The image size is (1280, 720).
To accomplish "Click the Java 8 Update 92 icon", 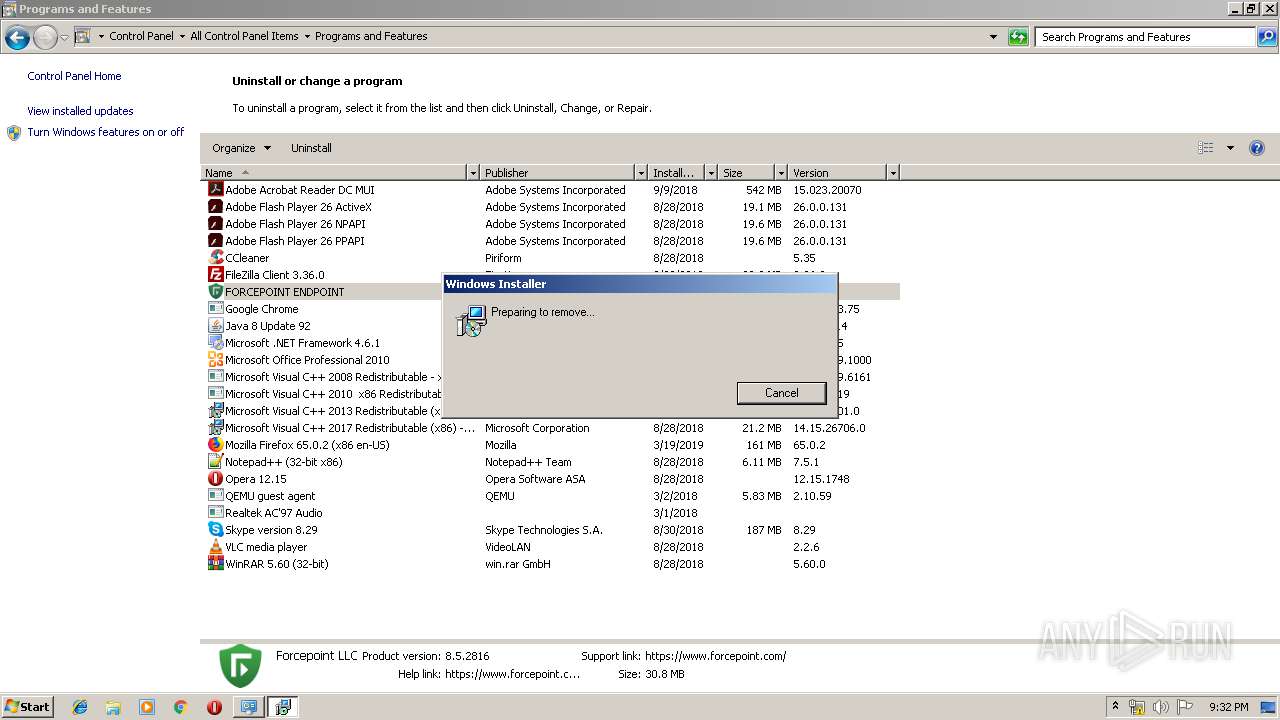I will click(215, 325).
